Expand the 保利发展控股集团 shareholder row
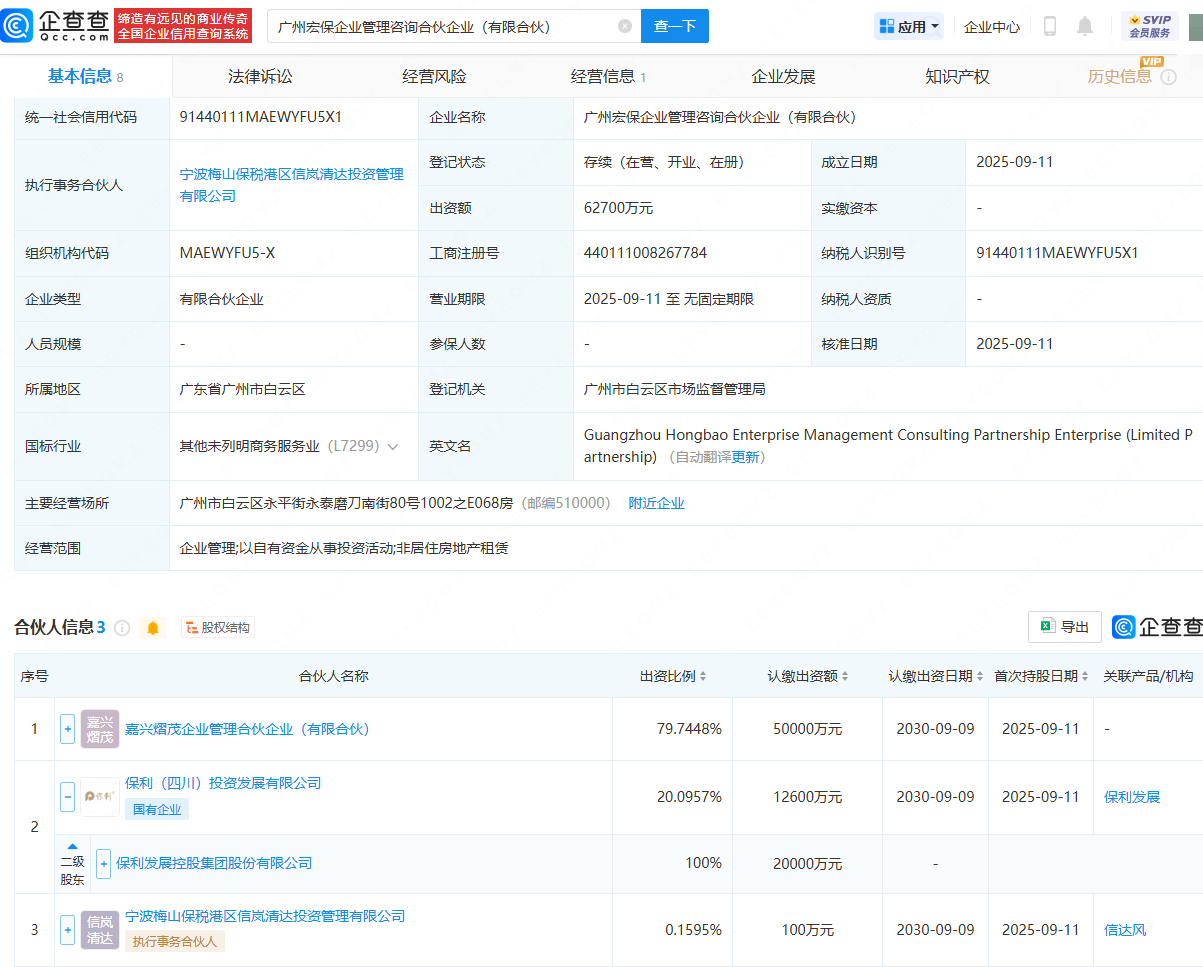Screen dimensions: 1203x967 tap(103, 863)
